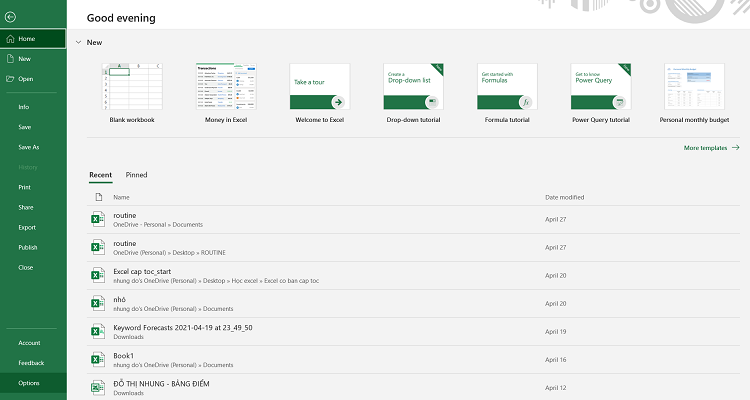Open the Personal monthly budget template
Viewport: 750px width, 400px height.
coord(695,93)
